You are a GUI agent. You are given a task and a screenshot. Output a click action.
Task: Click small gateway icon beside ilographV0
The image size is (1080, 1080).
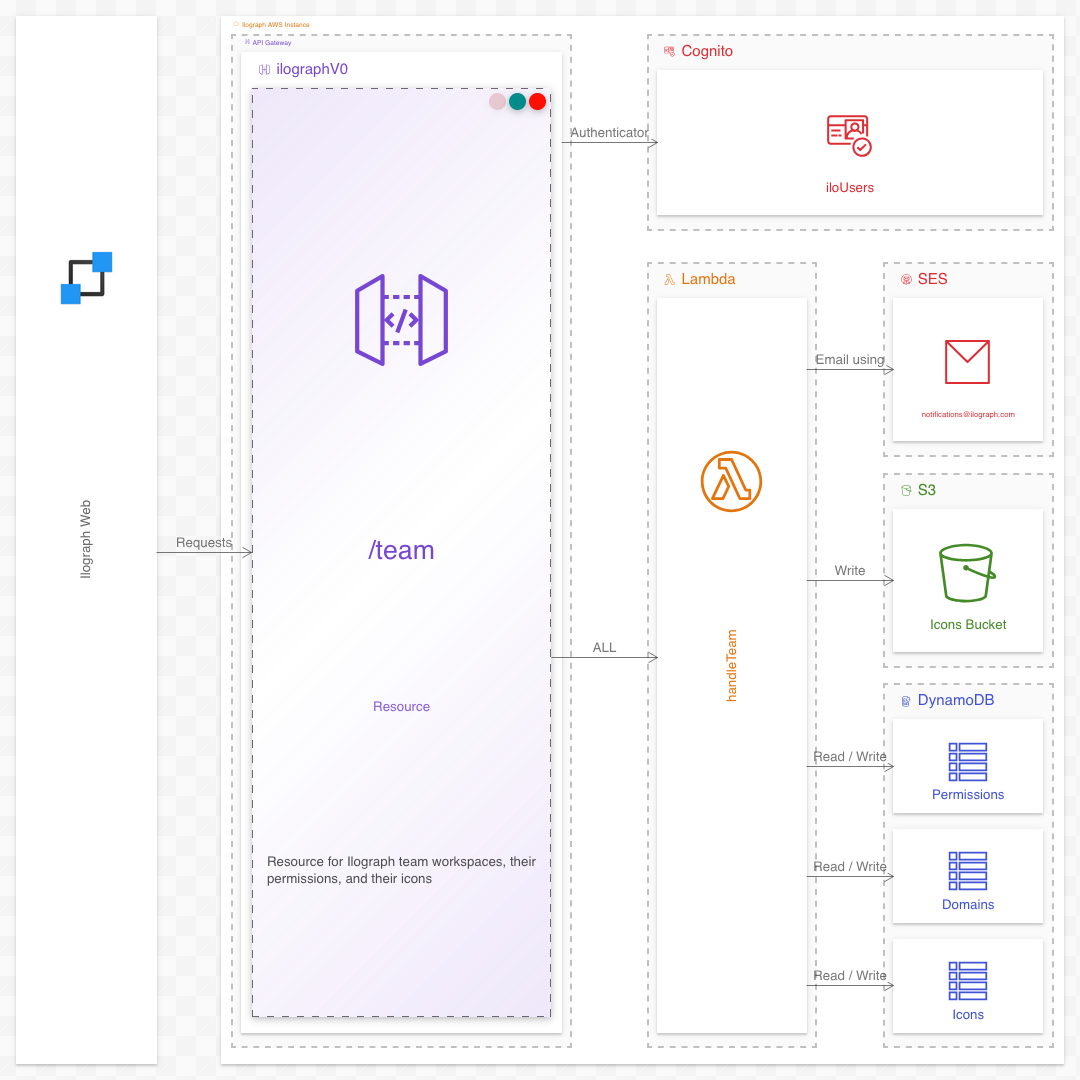tap(264, 70)
